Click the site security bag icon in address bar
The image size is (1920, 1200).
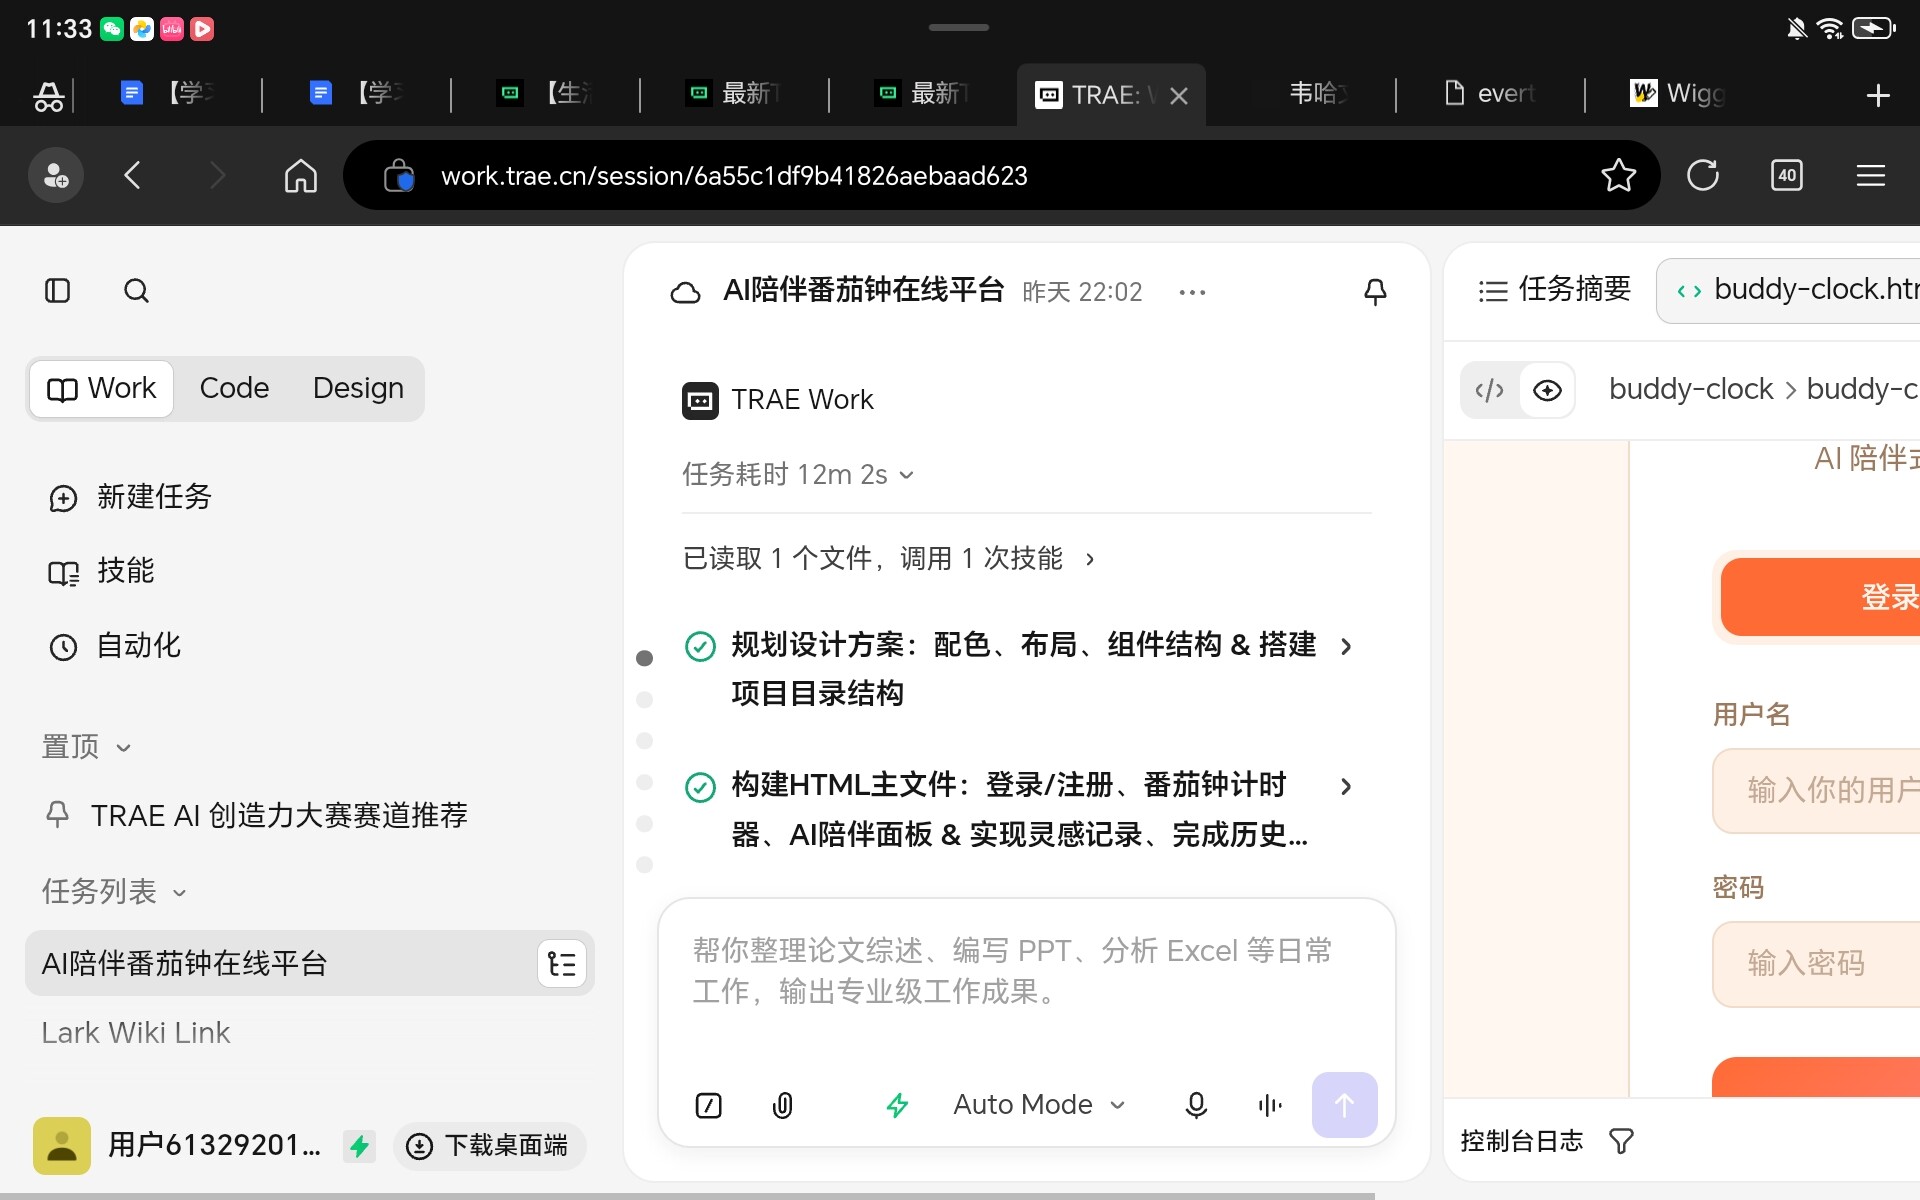[x=398, y=176]
